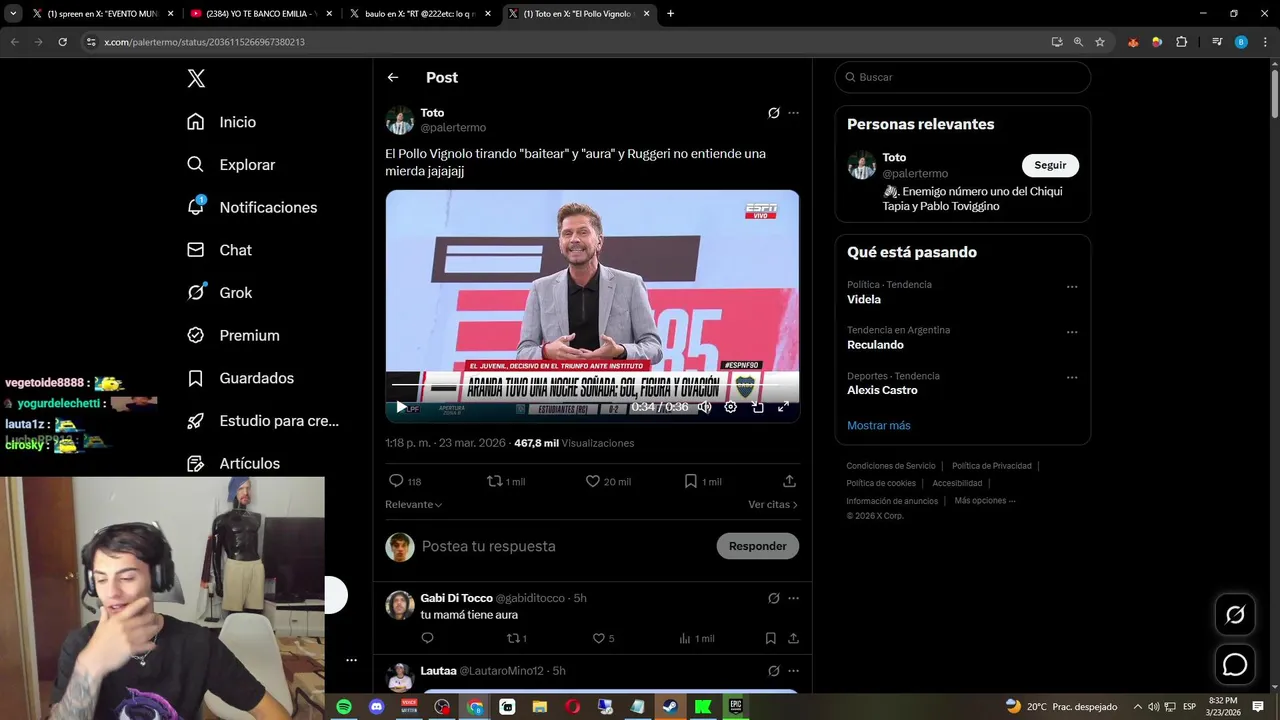
Task: Open the Chrome three-dot menu
Action: click(x=1263, y=42)
